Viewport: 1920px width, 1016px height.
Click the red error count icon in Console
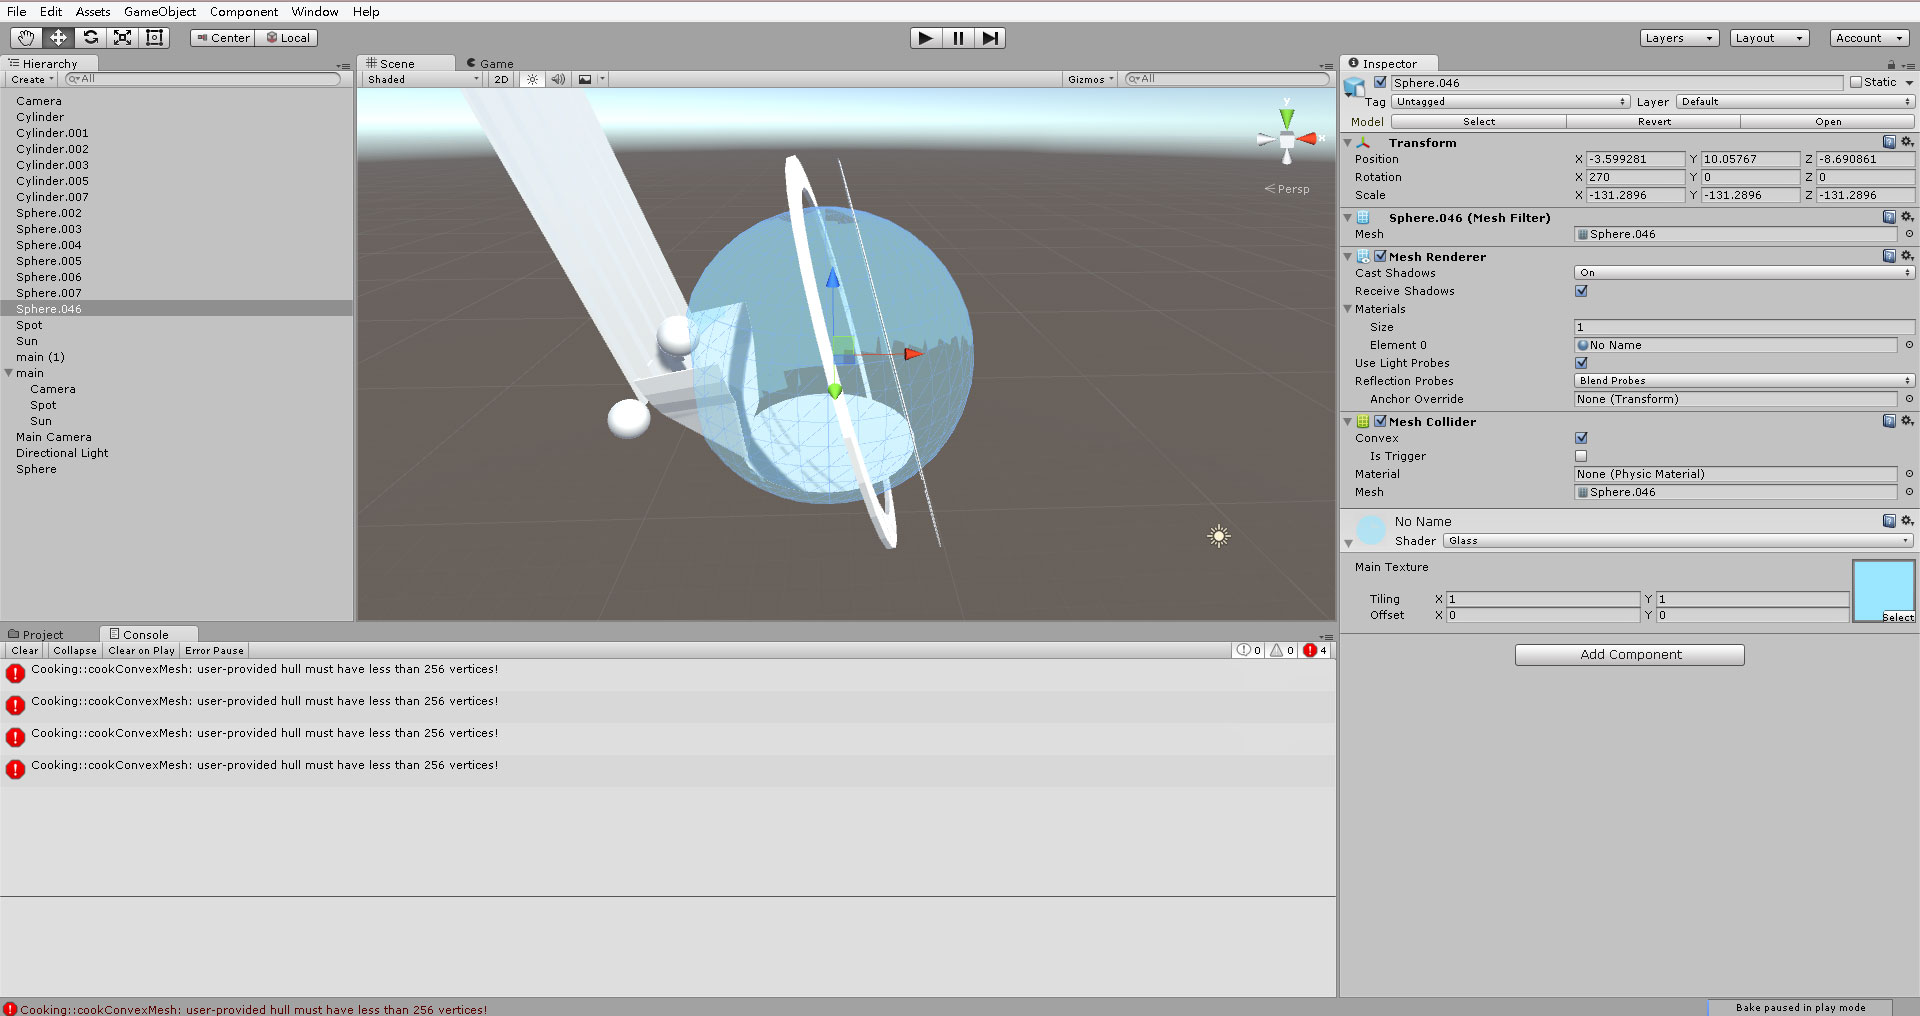pyautogui.click(x=1313, y=650)
